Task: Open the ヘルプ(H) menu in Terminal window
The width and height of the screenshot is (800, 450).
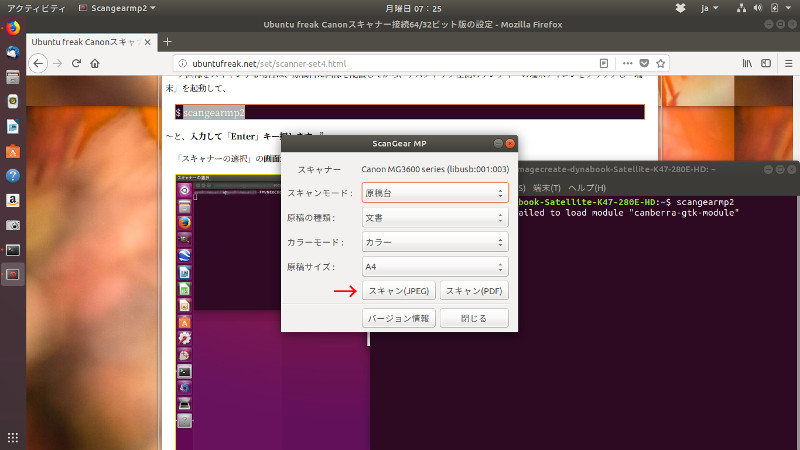Action: coord(587,188)
